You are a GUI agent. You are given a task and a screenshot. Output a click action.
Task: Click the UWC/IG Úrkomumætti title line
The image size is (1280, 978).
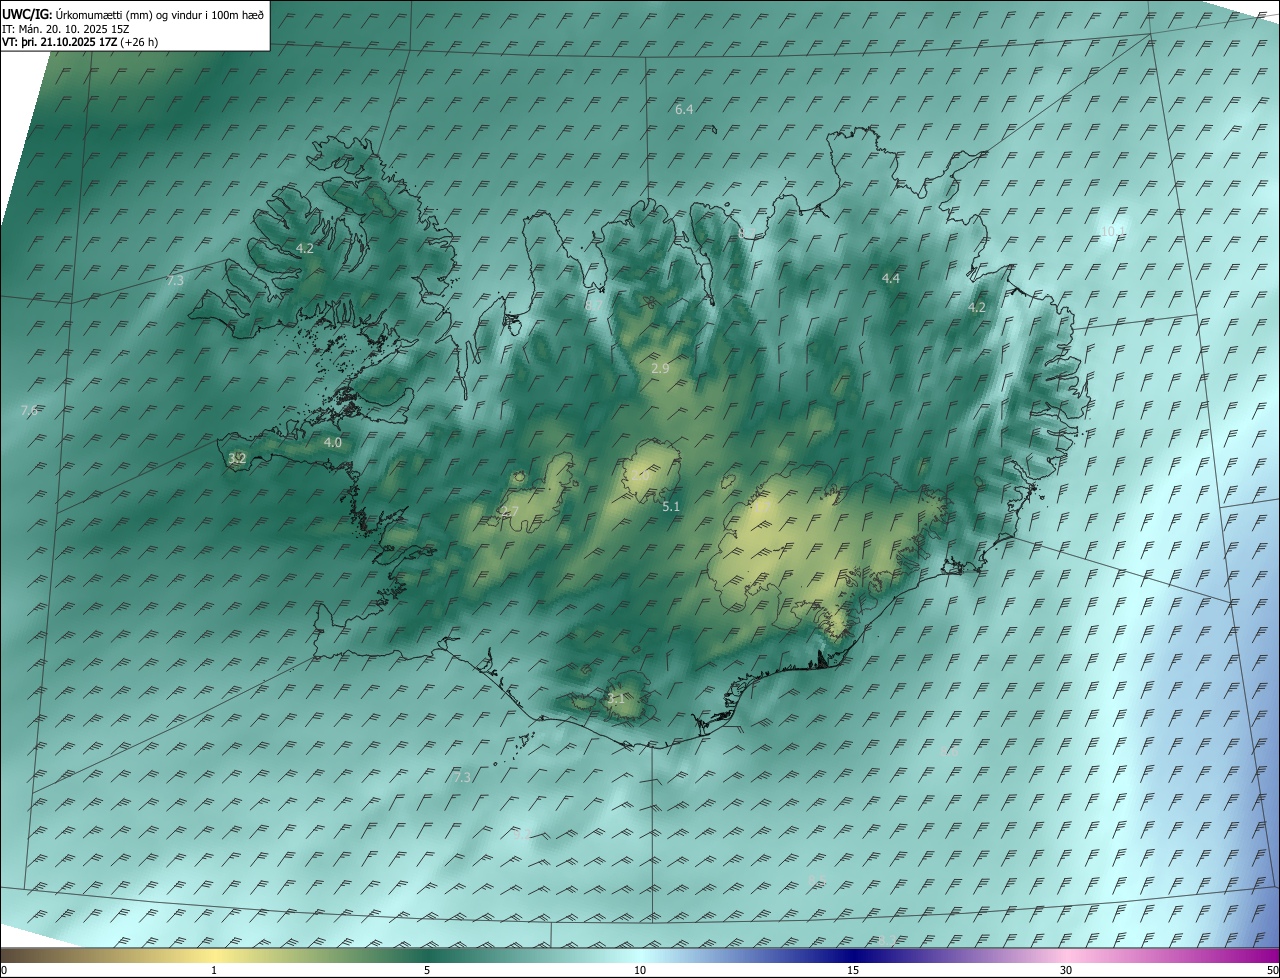pos(133,14)
